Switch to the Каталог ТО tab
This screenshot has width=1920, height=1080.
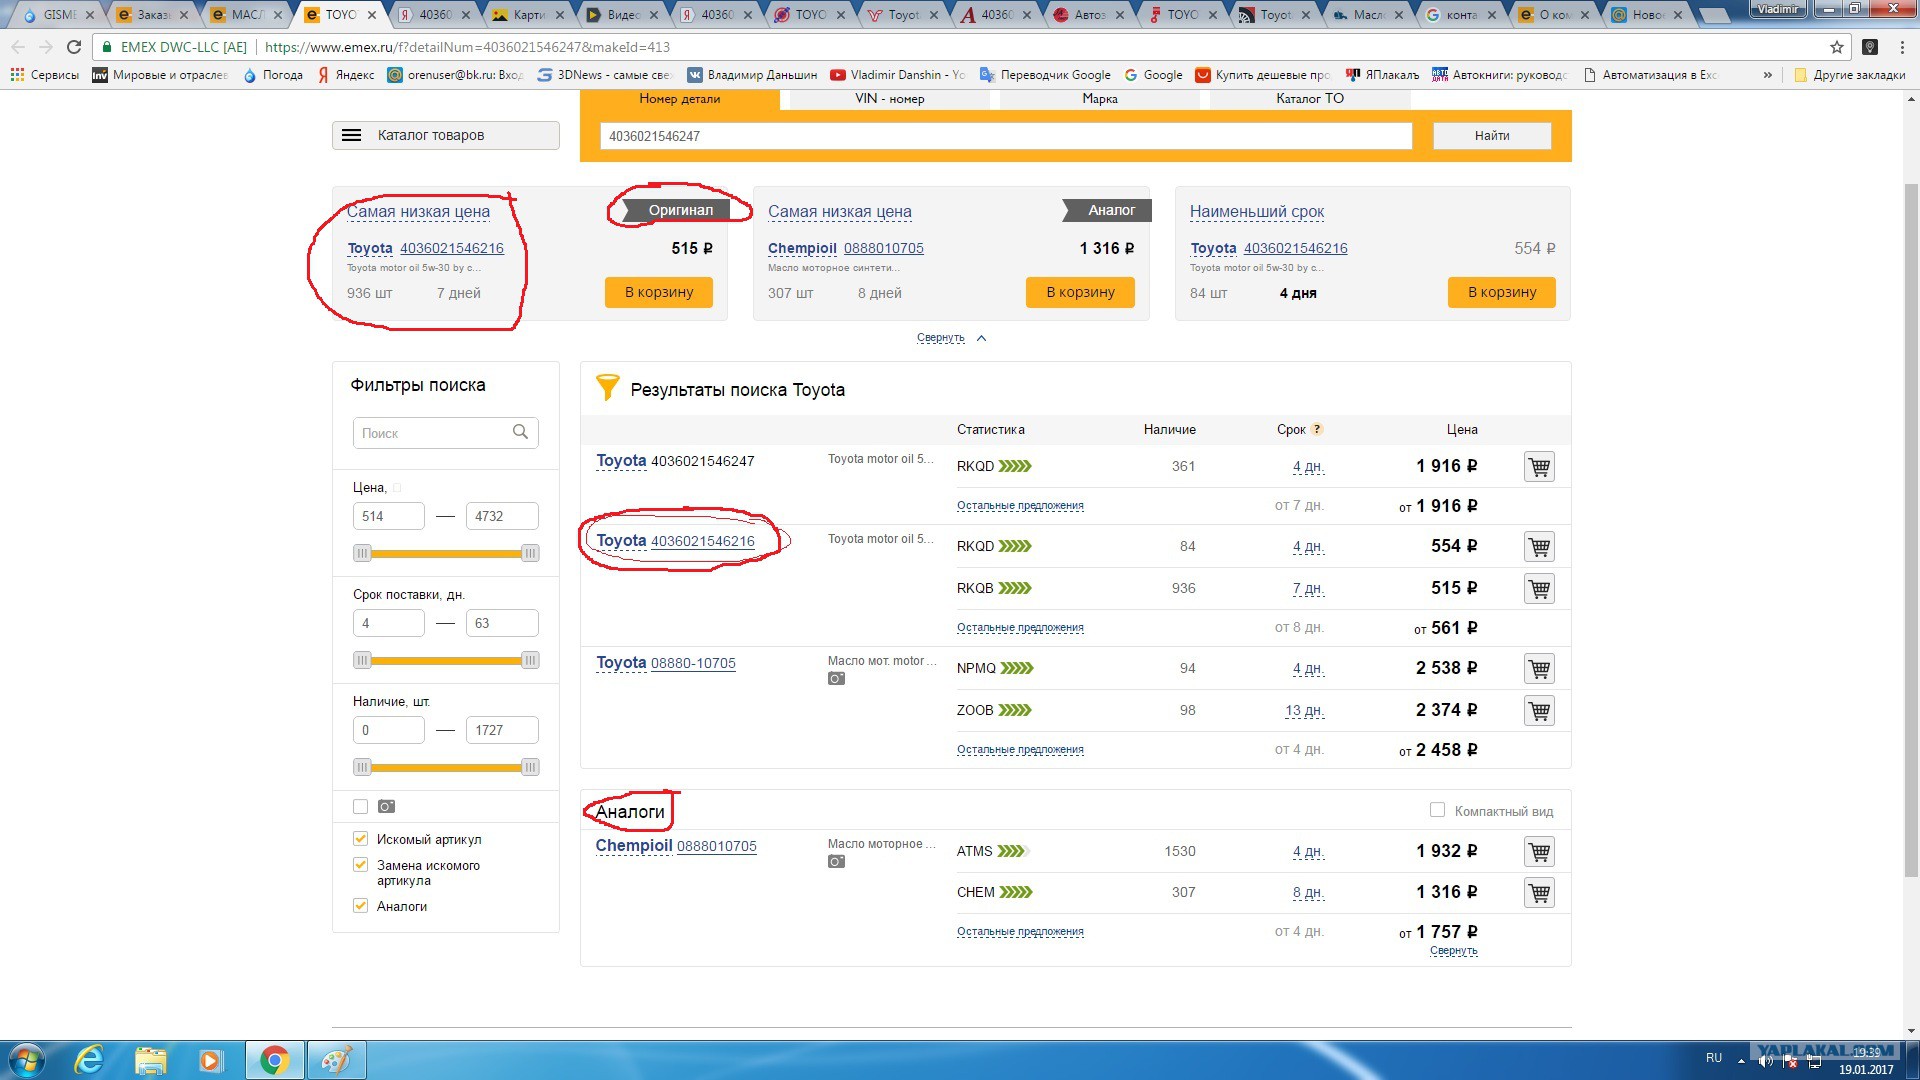[x=1310, y=99]
